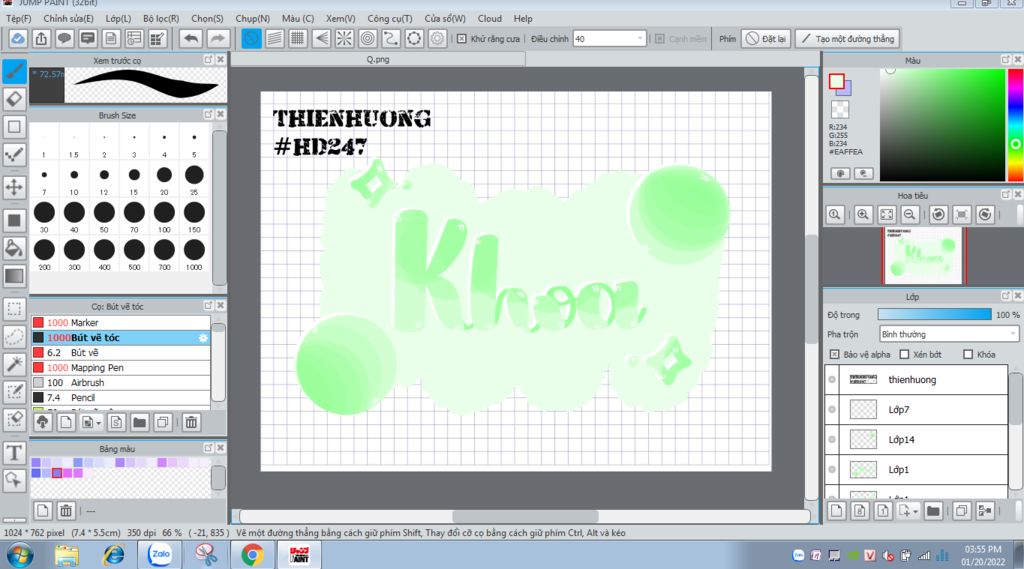Select the Bucket fill tool
Screen dimensions: 1024x569
pyautogui.click(x=14, y=248)
